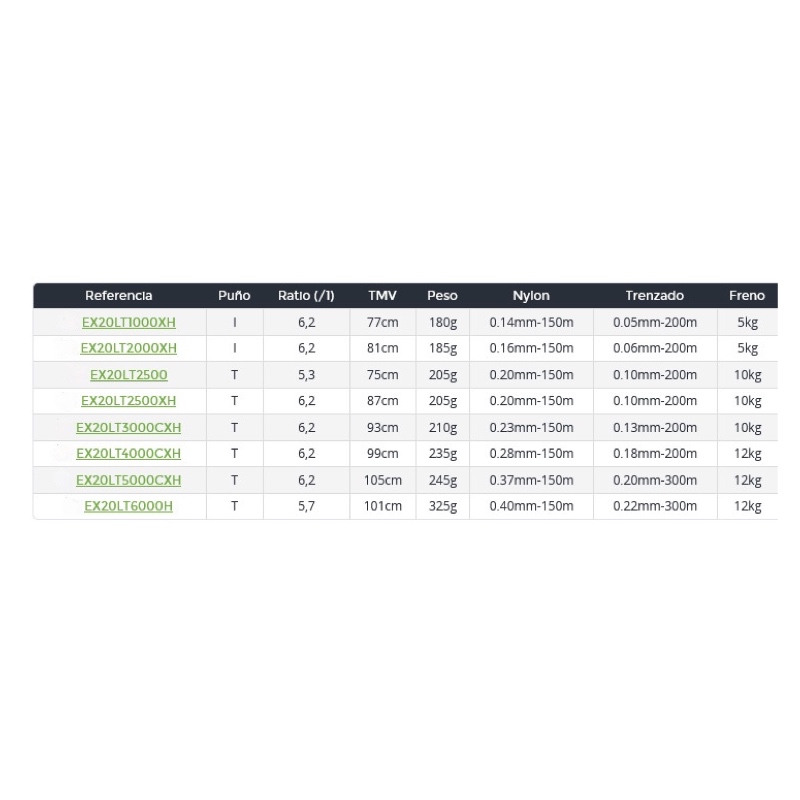Click the Nylon column header
Image resolution: width=800 pixels, height=800 pixels.
point(531,295)
